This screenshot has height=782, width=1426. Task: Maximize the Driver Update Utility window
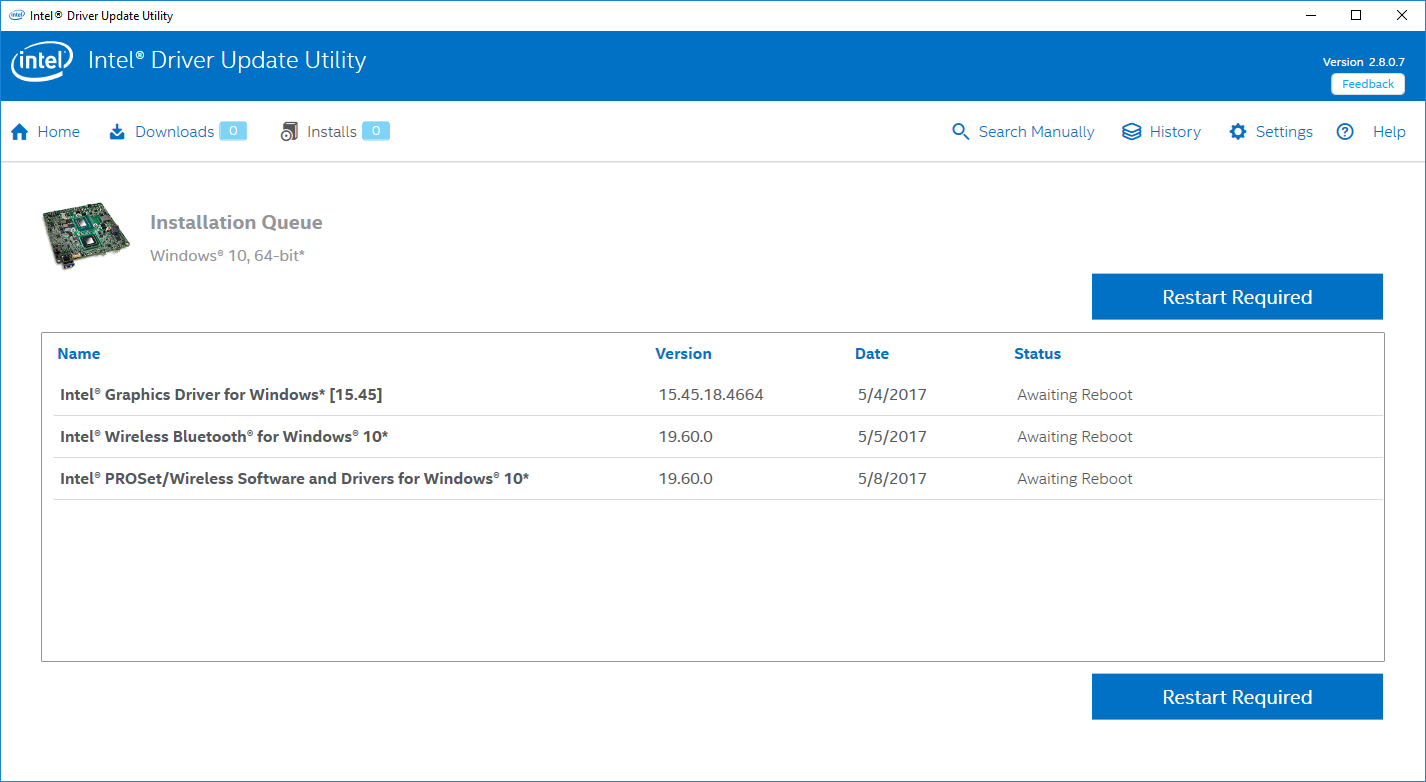point(1356,15)
